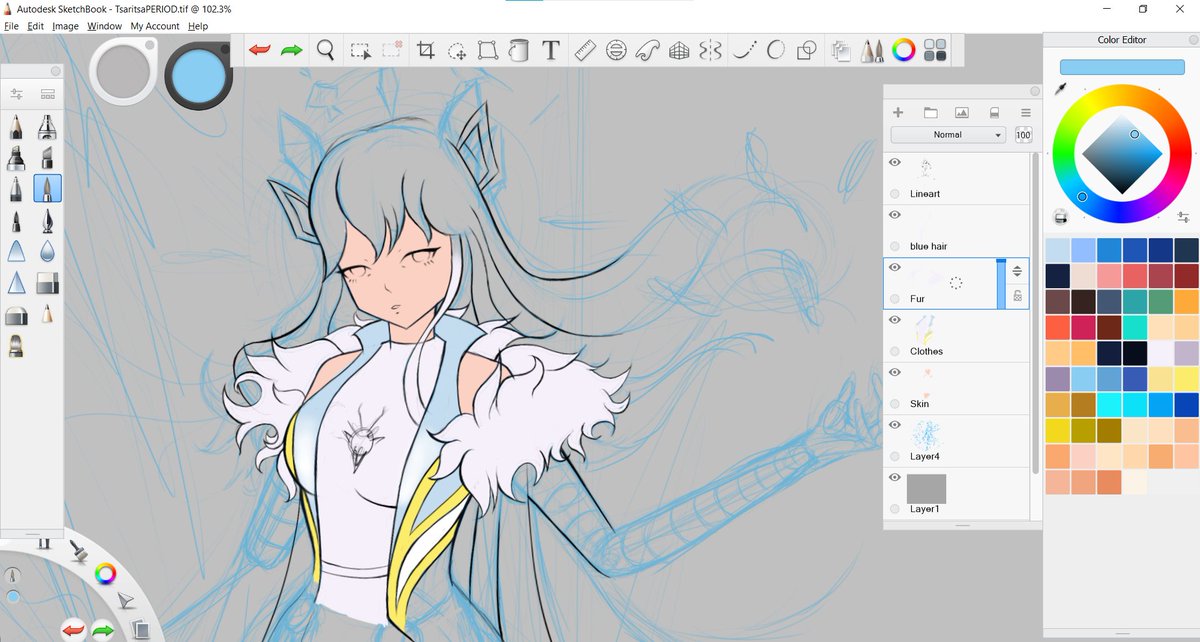Toggle the Brush Palette toolbar icon
The width and height of the screenshot is (1200, 642).
(x=872, y=50)
